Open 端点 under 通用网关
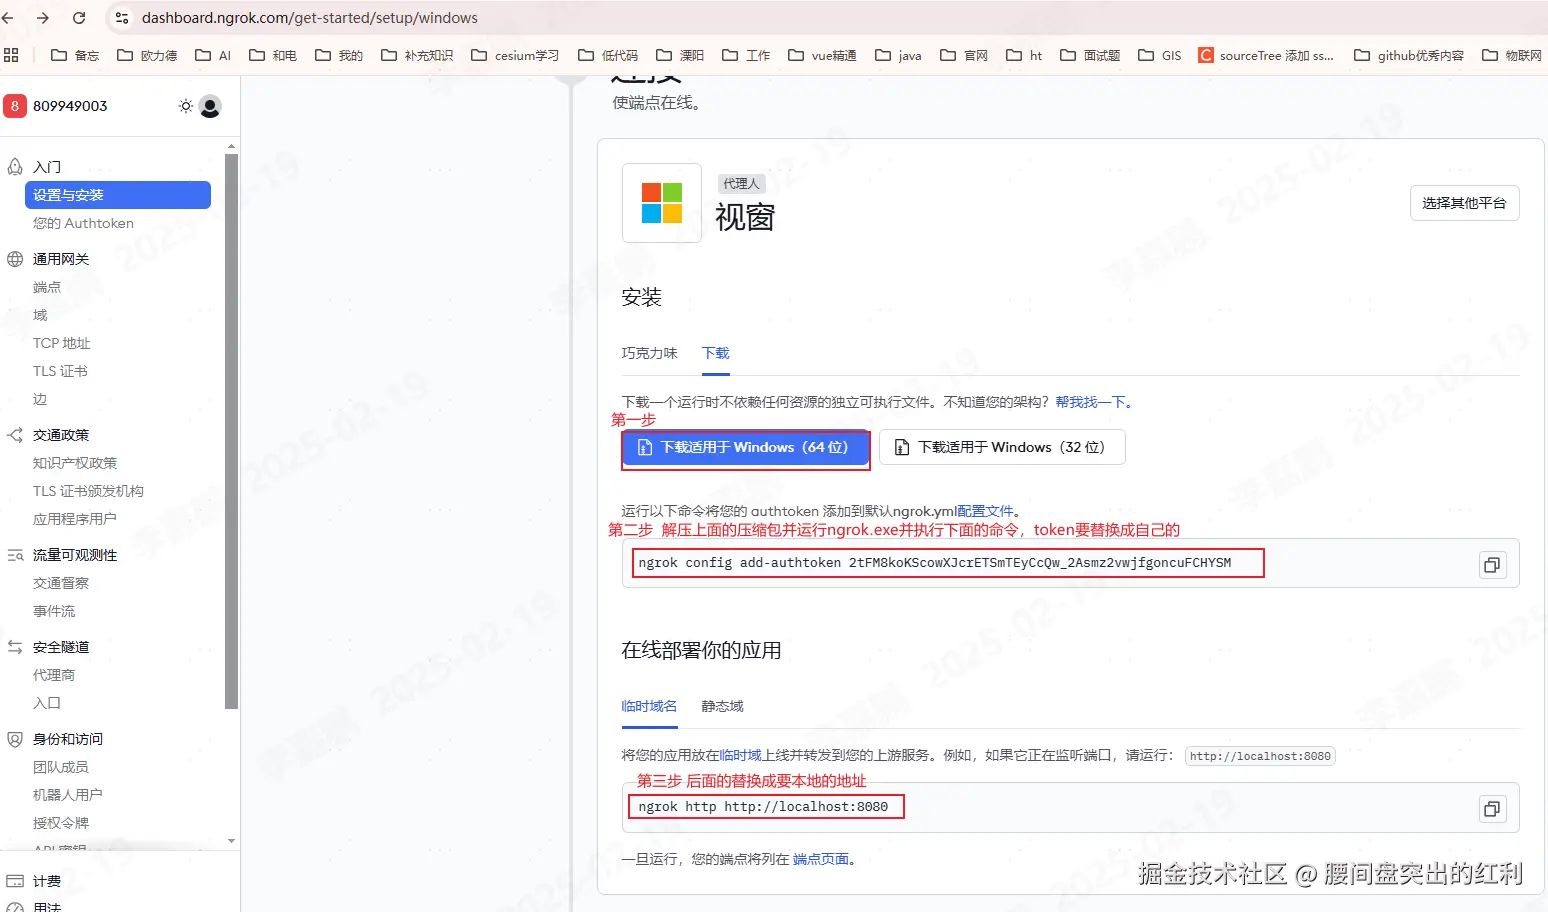The width and height of the screenshot is (1548, 912). [x=47, y=287]
